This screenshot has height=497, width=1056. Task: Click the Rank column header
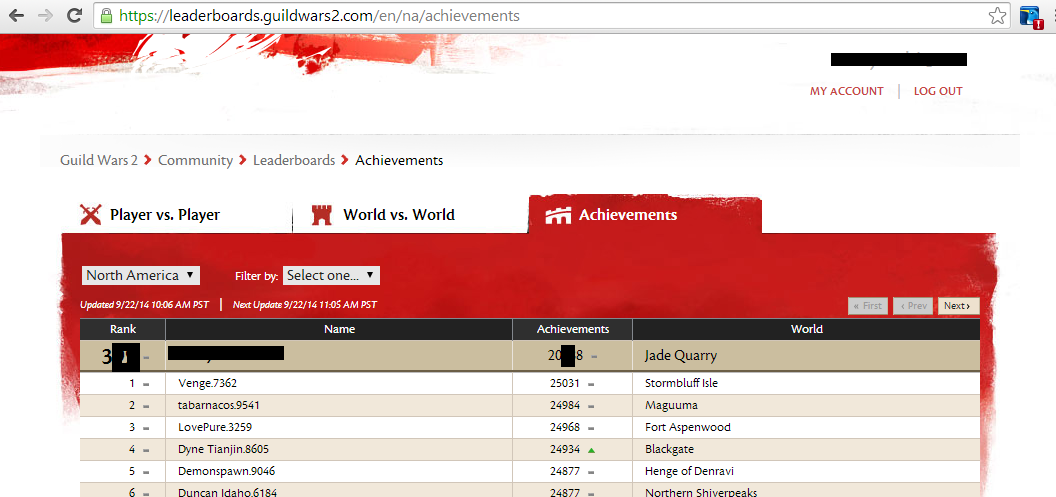(123, 329)
